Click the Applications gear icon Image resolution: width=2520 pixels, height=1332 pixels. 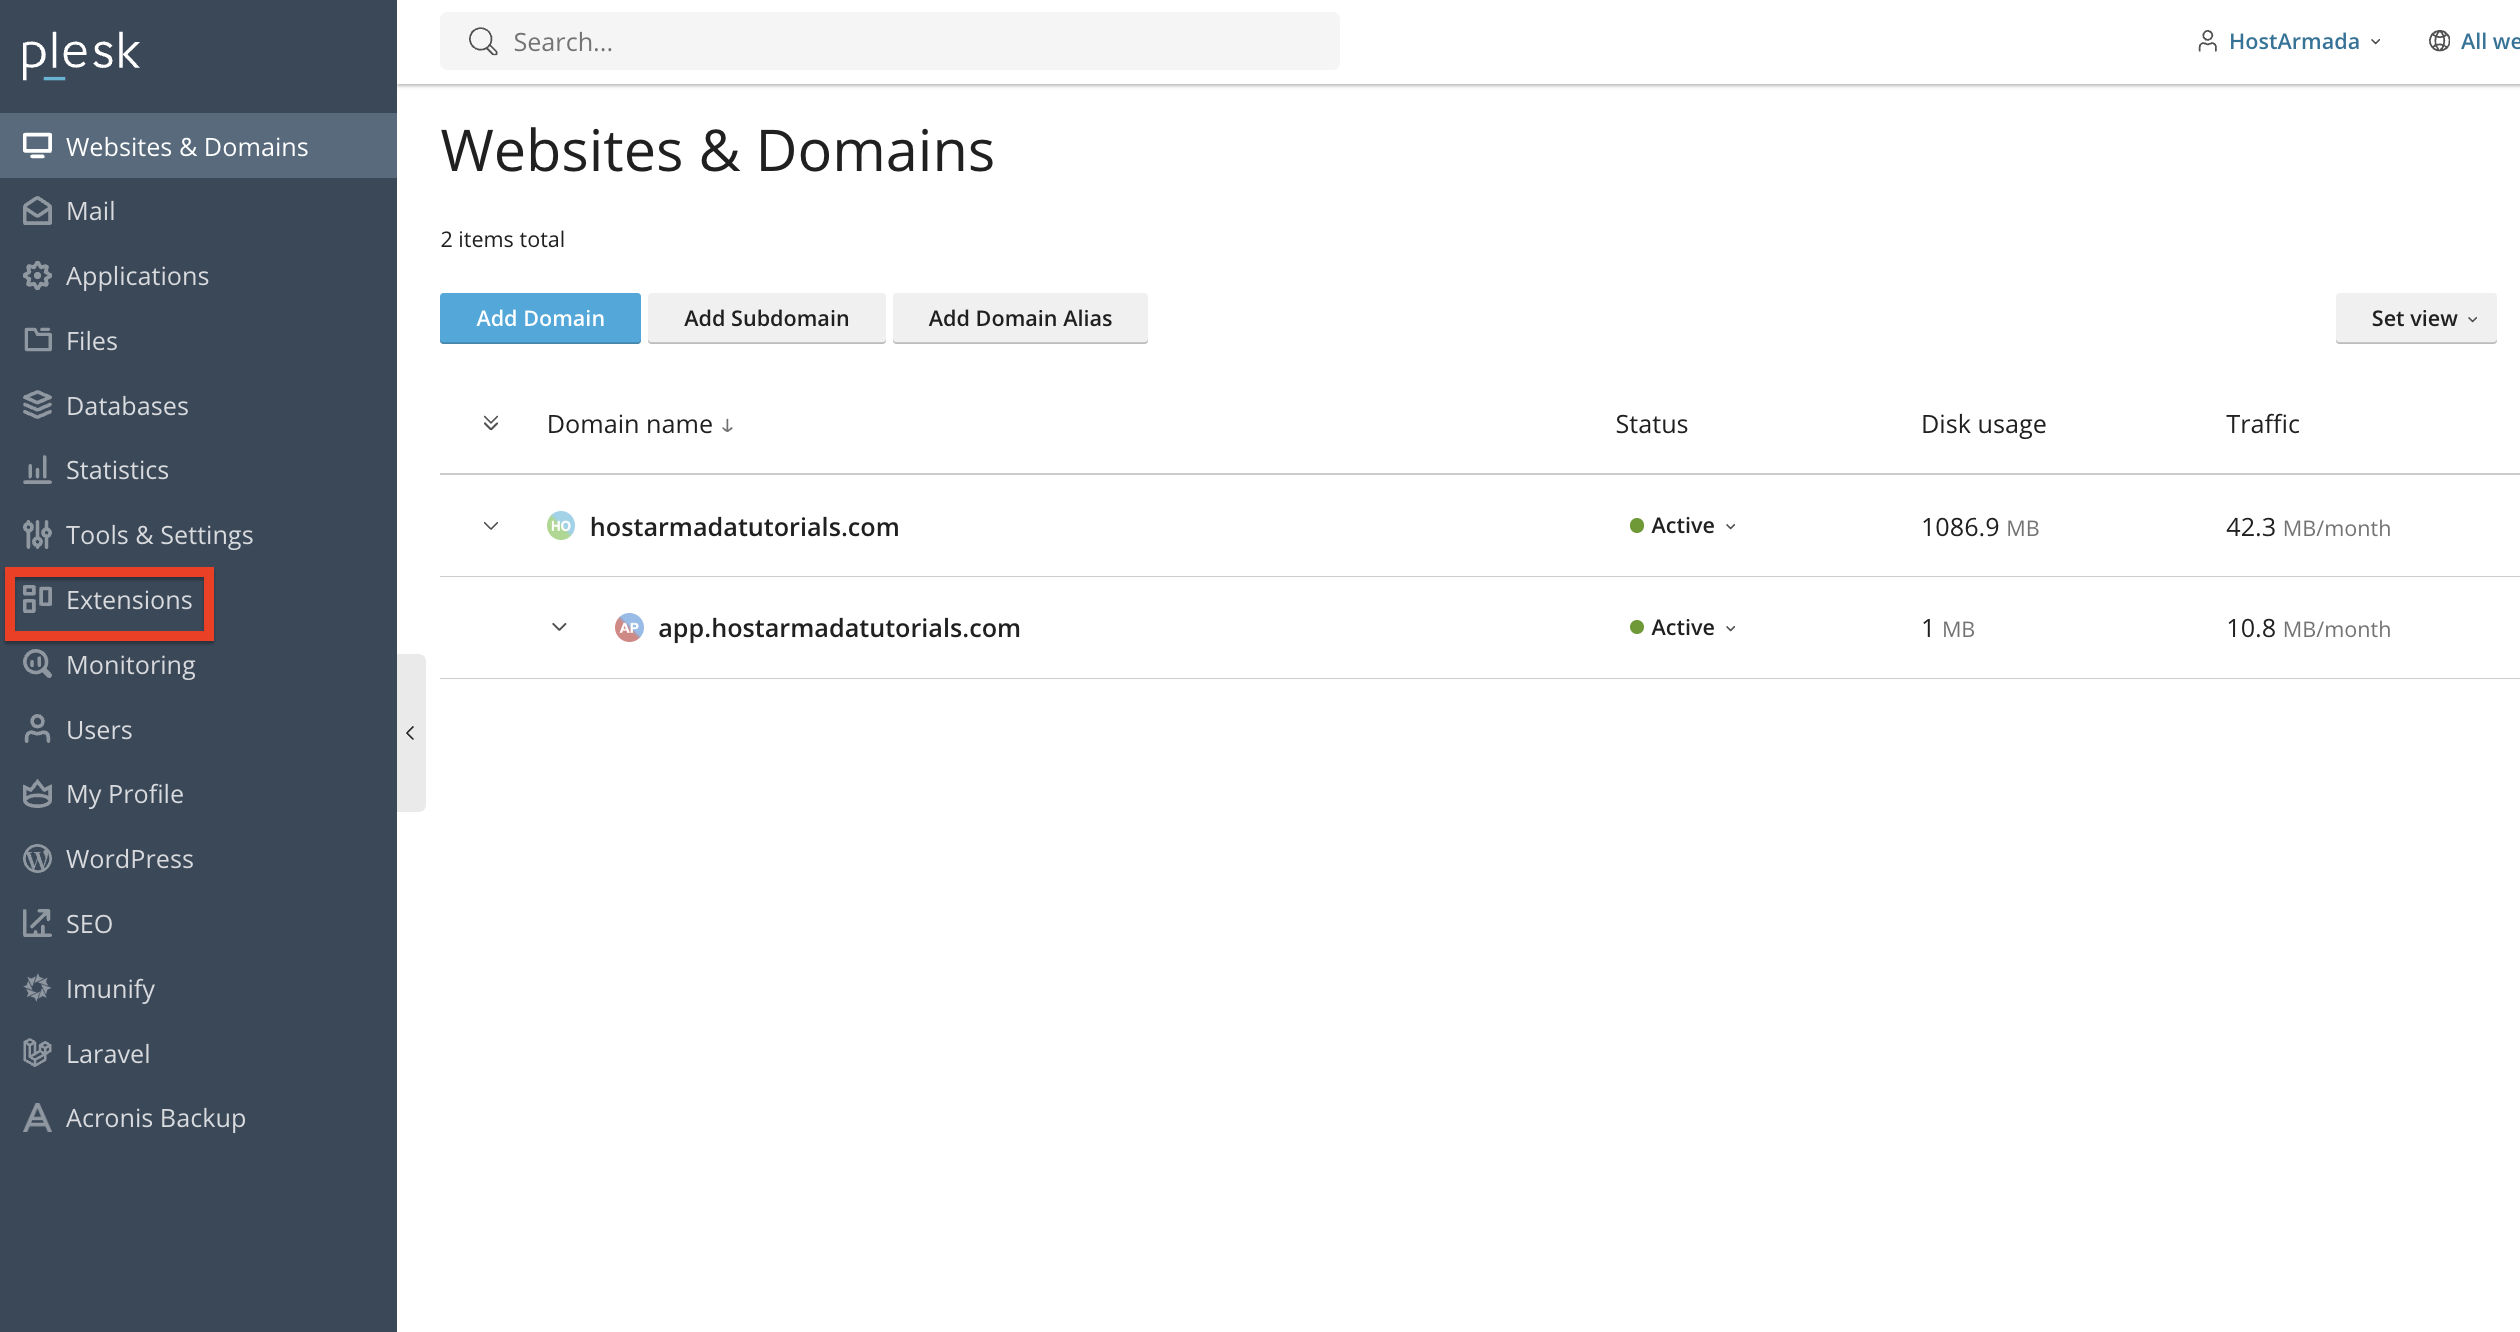[37, 276]
